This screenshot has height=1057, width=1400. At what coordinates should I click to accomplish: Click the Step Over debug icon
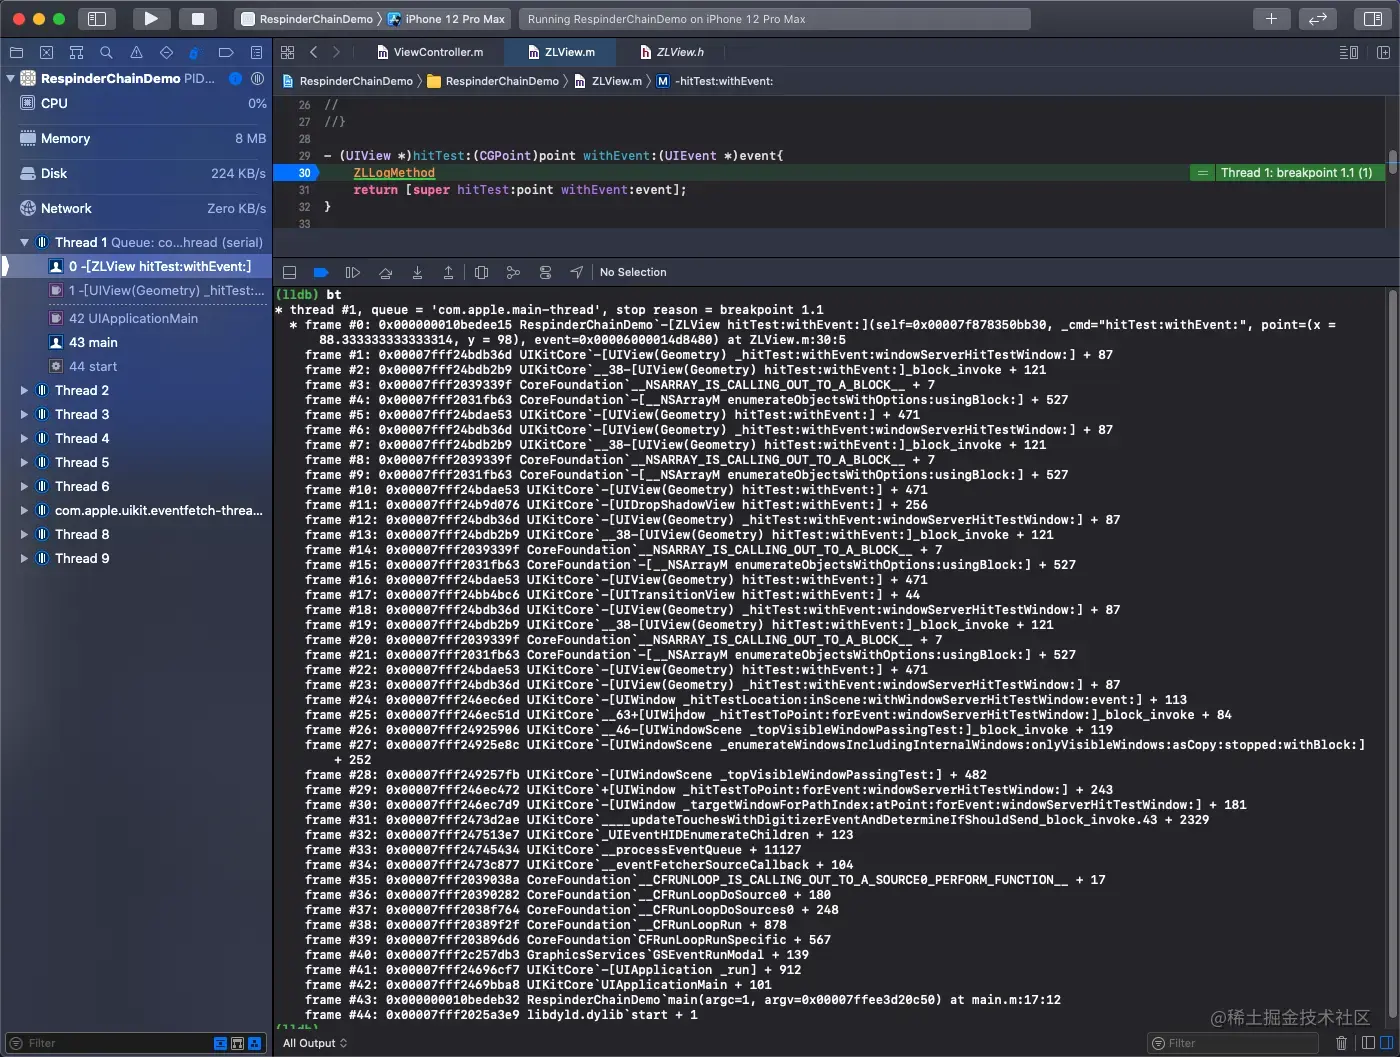tap(385, 272)
